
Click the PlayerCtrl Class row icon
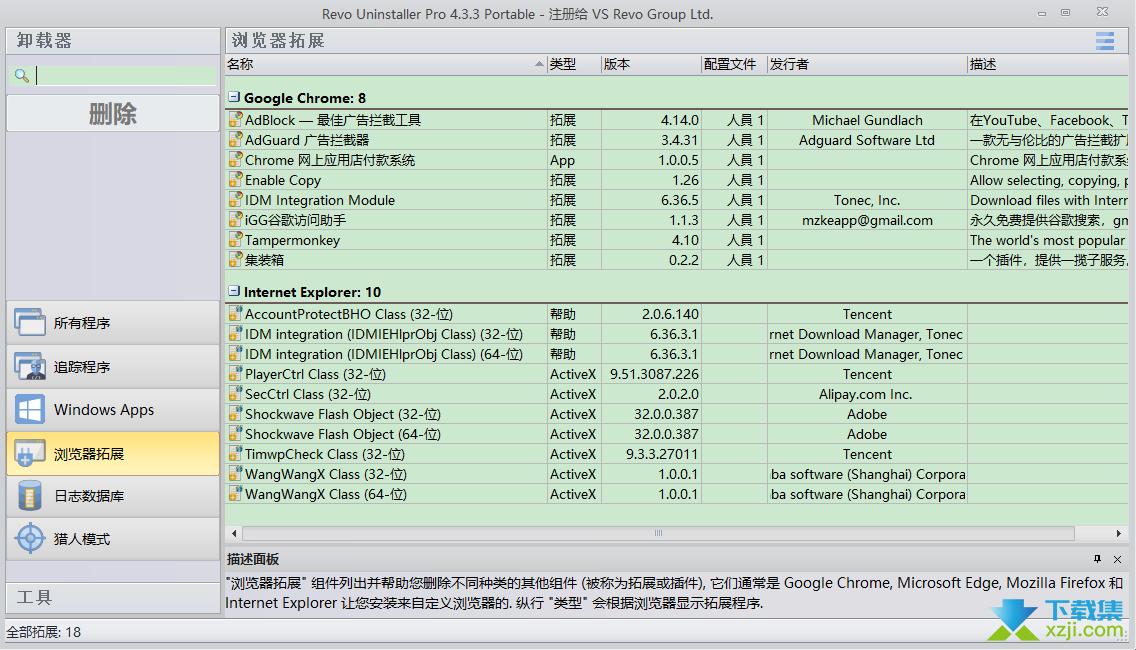[235, 374]
